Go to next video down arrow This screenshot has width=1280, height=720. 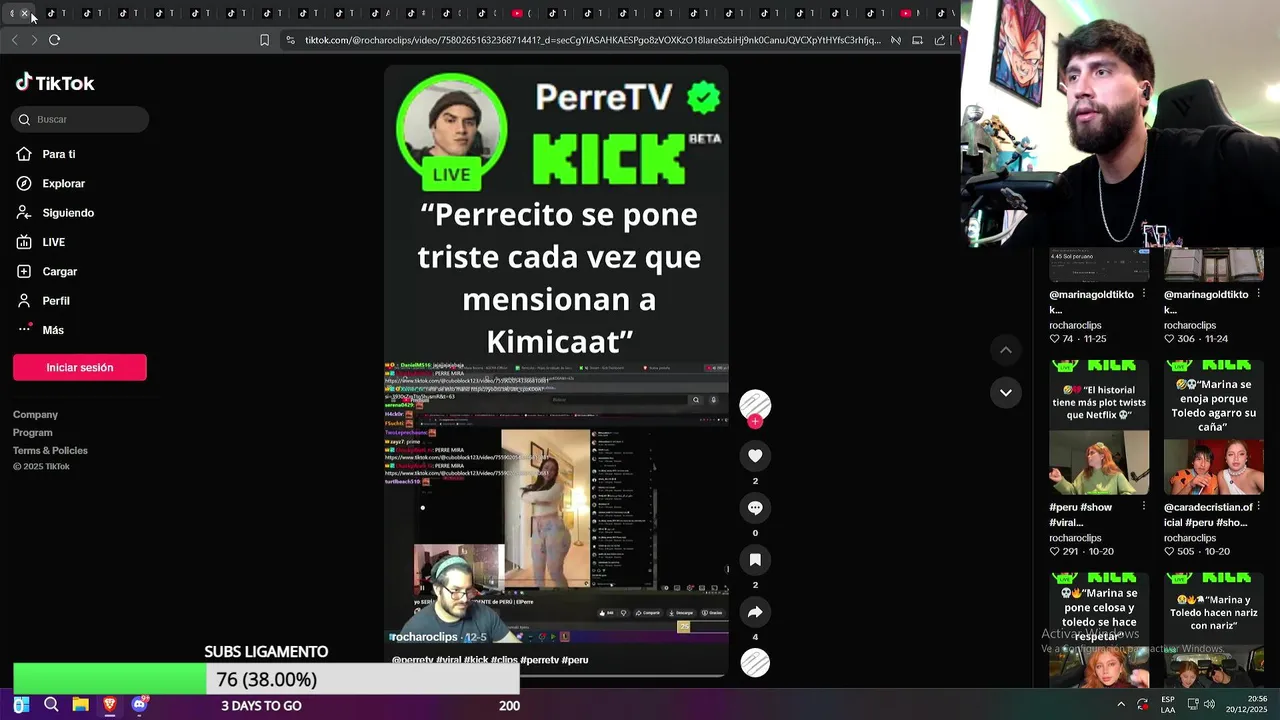(1005, 392)
